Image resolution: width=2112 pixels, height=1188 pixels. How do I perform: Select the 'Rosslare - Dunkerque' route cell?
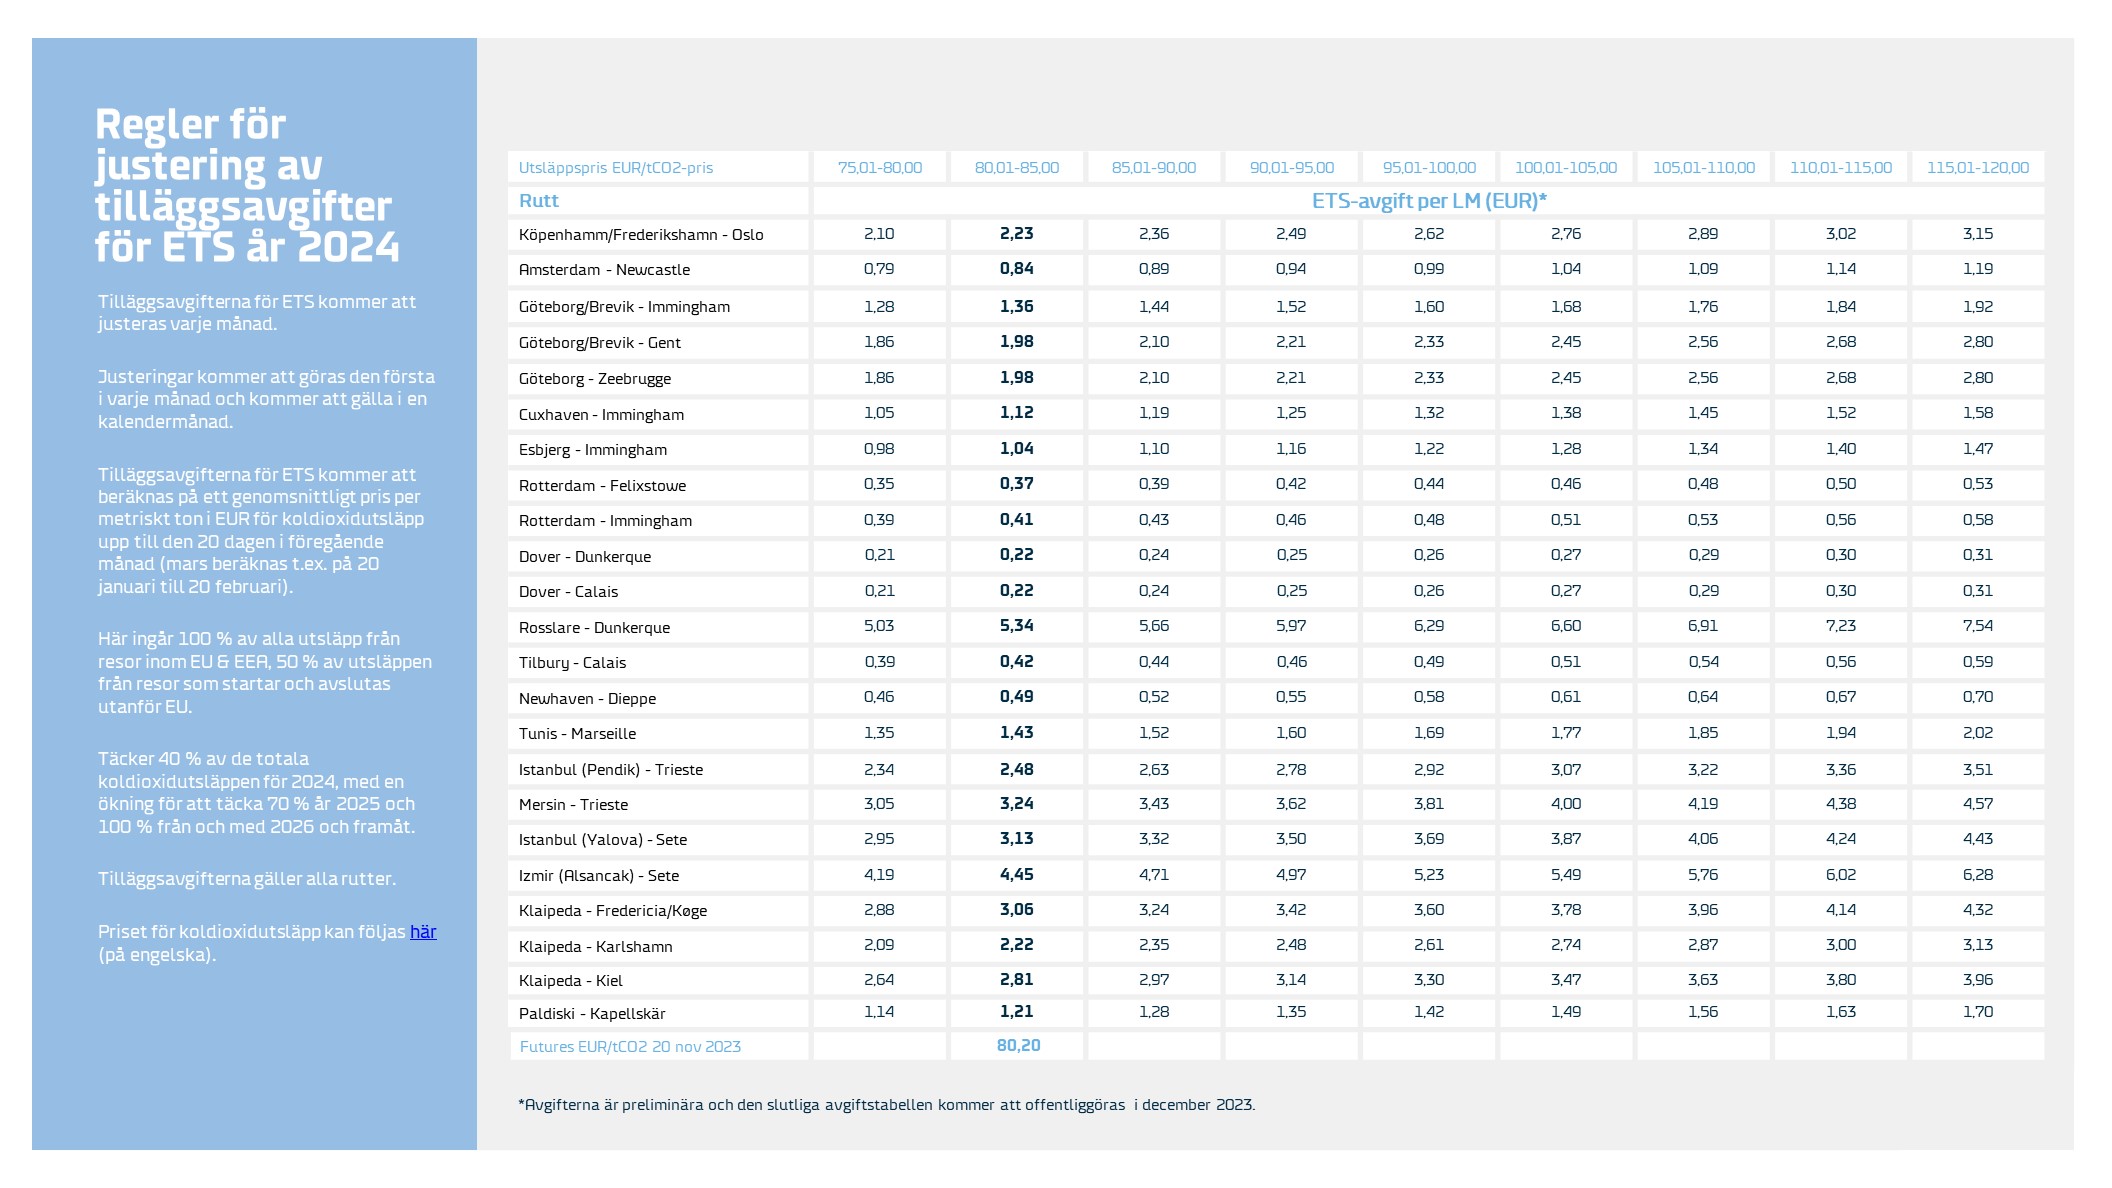point(594,628)
